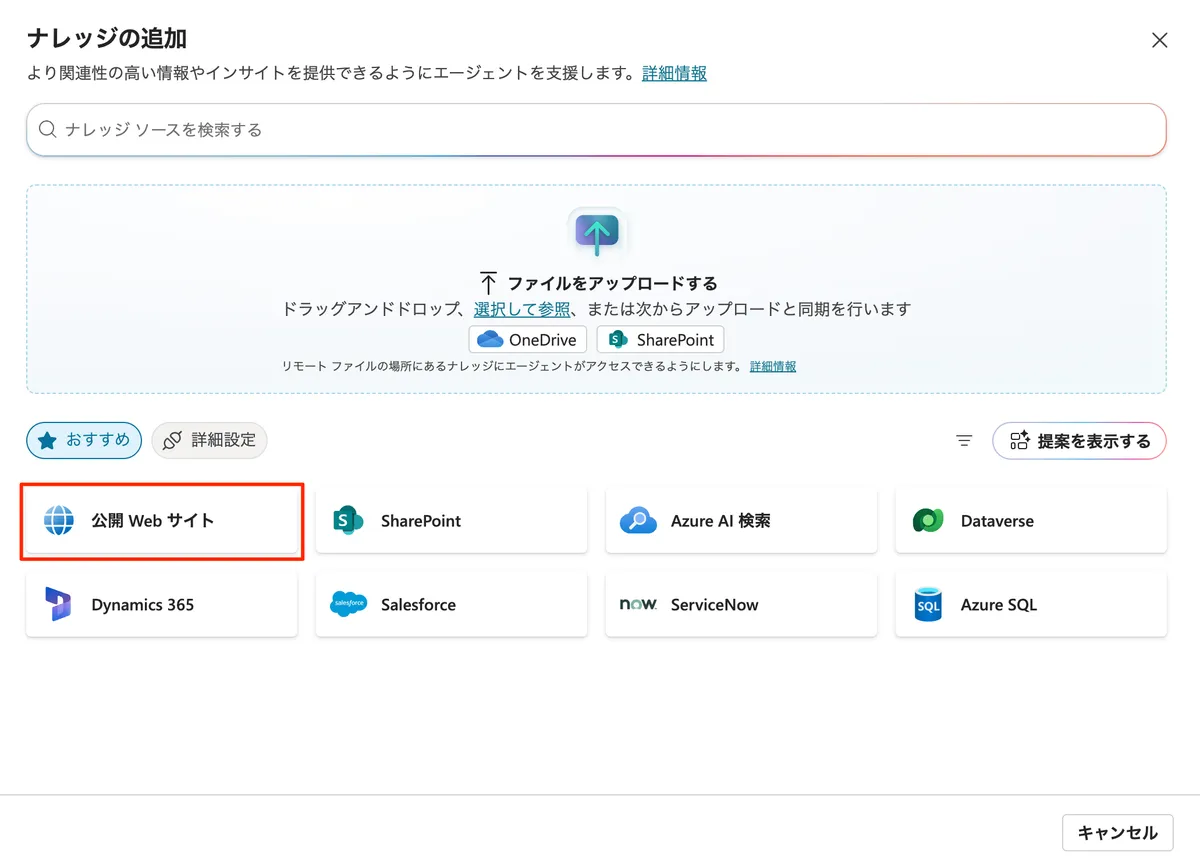Click the Dataverse green icon
Viewport: 1200px width, 867px height.
(x=928, y=521)
